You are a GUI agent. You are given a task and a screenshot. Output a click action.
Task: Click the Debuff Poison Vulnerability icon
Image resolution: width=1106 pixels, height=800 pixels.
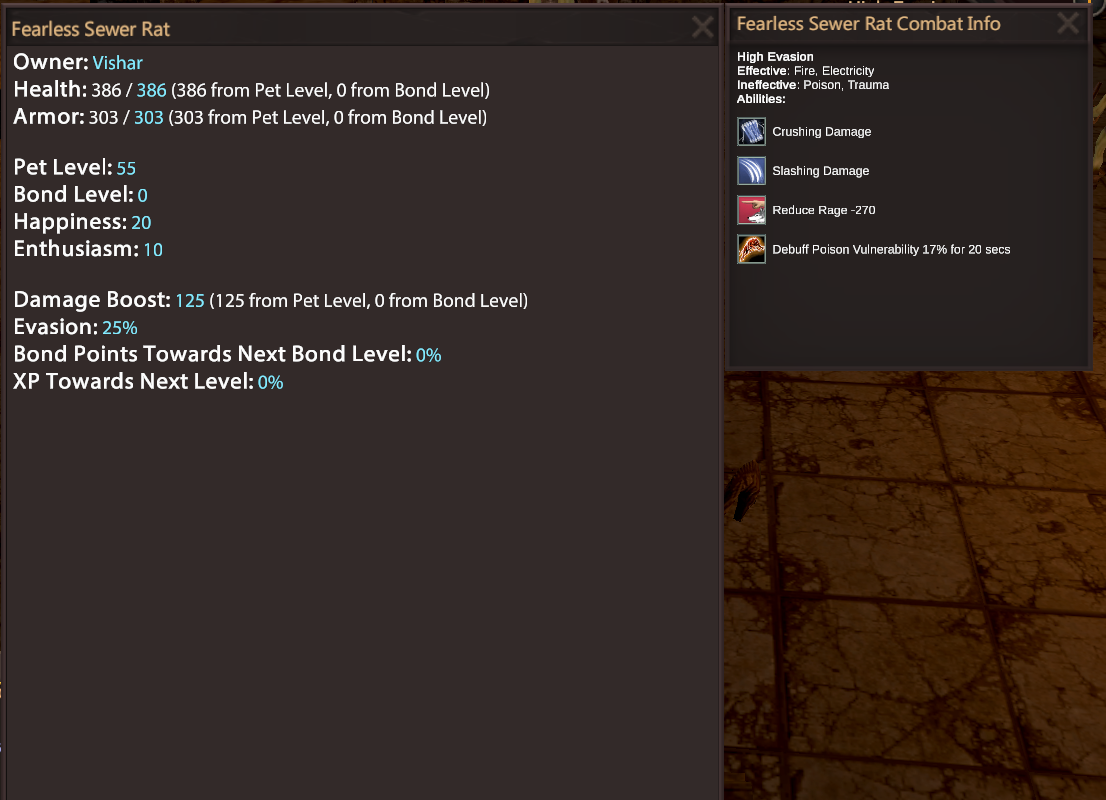[x=751, y=250]
